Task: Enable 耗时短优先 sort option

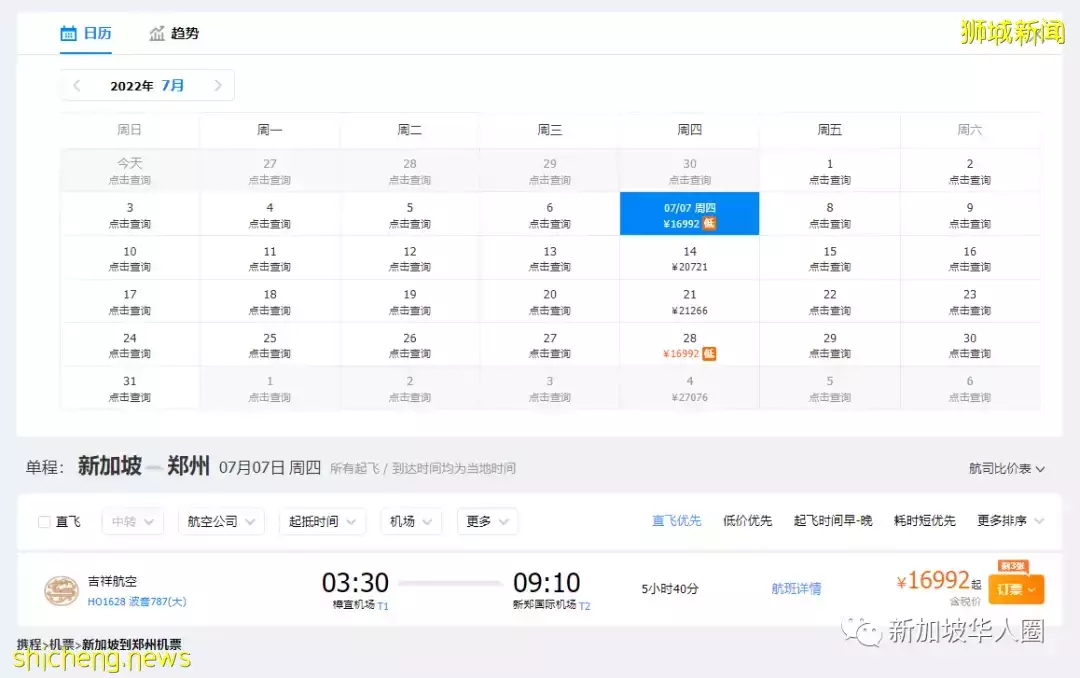Action: [x=923, y=520]
